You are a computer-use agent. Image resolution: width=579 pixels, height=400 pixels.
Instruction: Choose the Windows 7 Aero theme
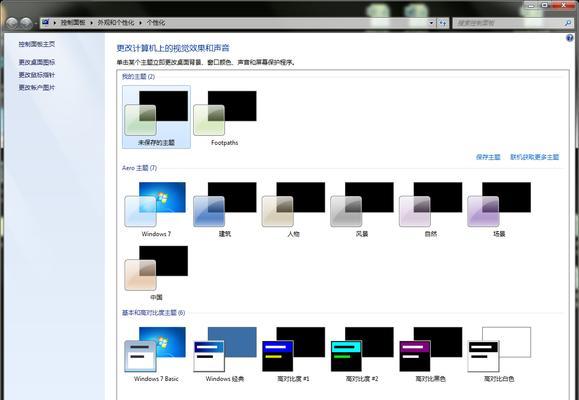coord(156,209)
